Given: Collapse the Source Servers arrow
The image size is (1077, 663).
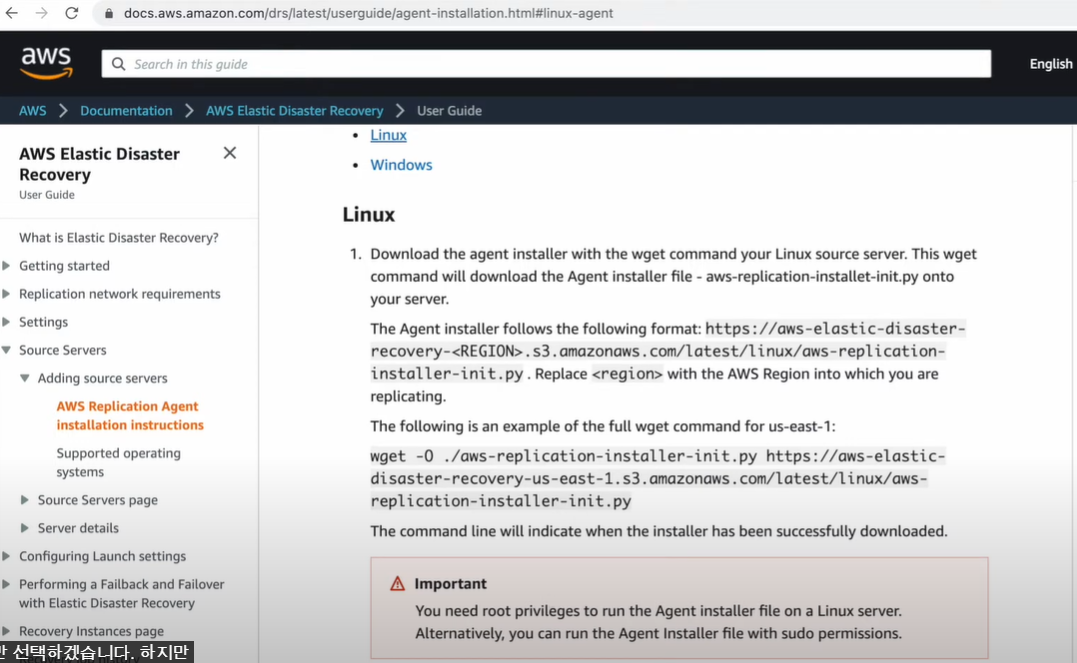Looking at the screenshot, I should 6,350.
